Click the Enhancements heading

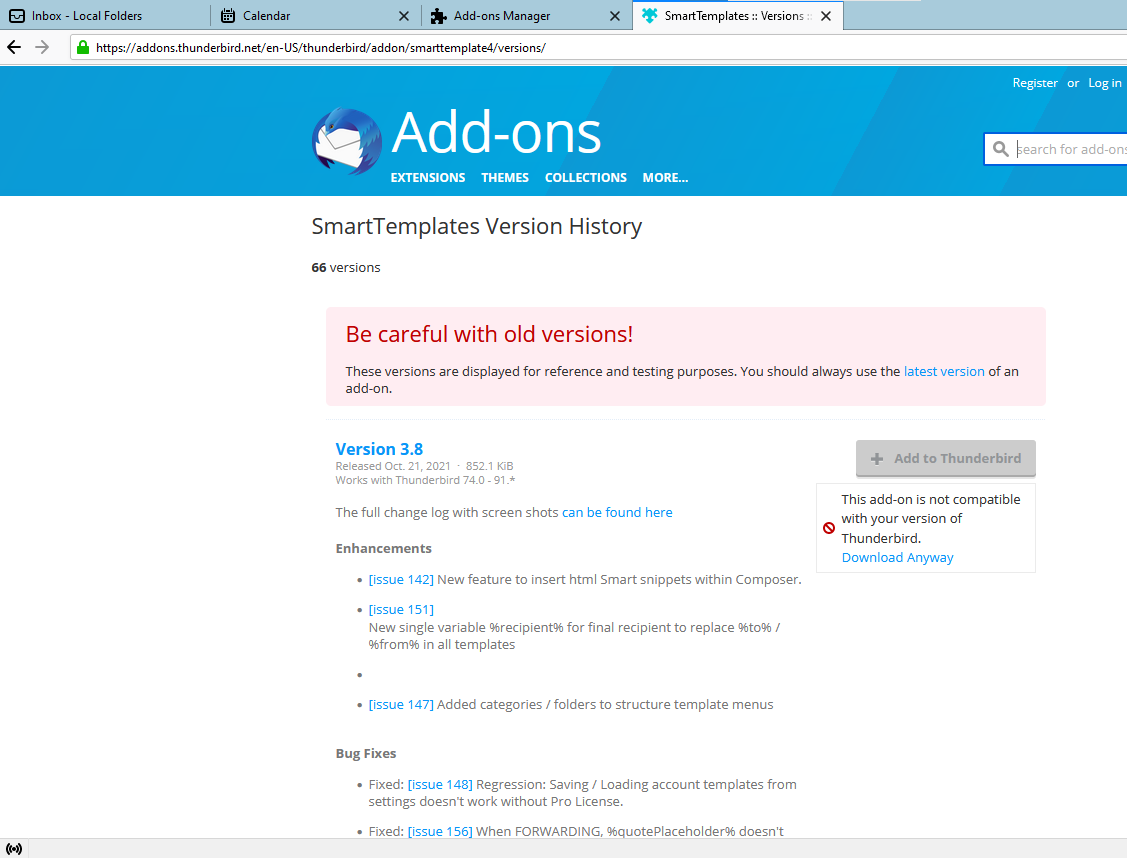pos(383,548)
